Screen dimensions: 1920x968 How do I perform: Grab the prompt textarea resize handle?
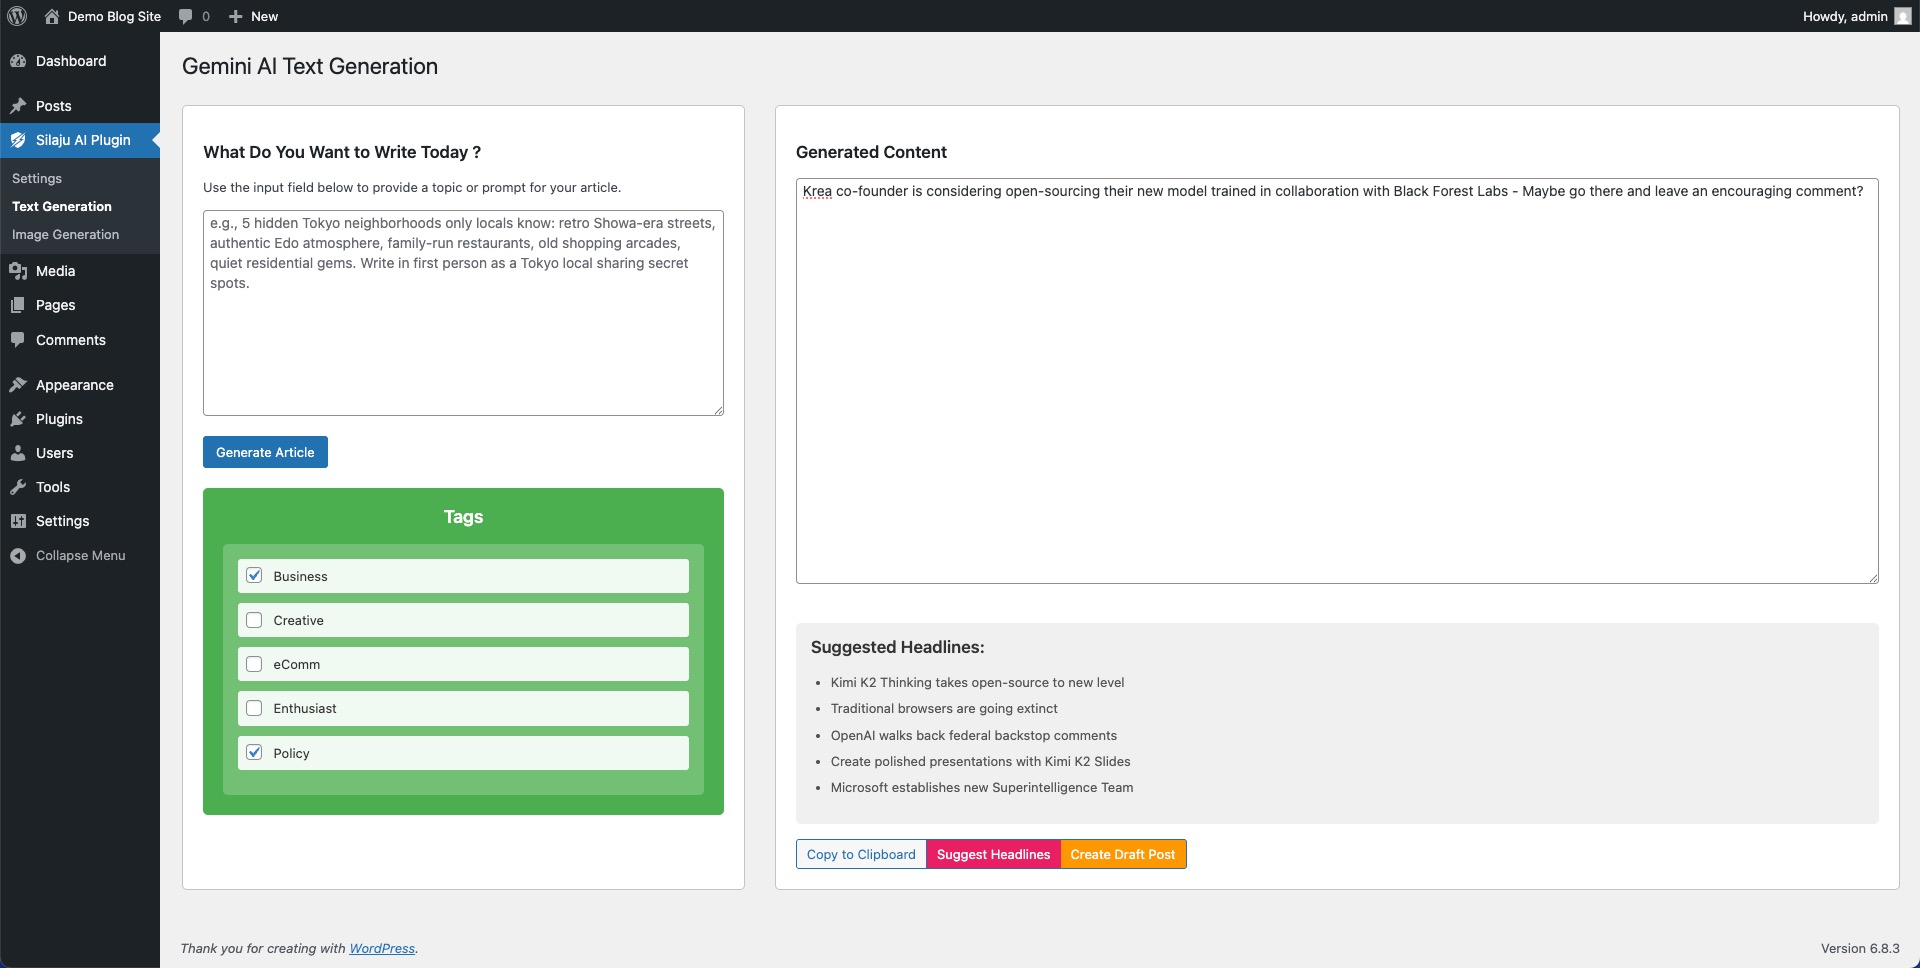(x=718, y=410)
